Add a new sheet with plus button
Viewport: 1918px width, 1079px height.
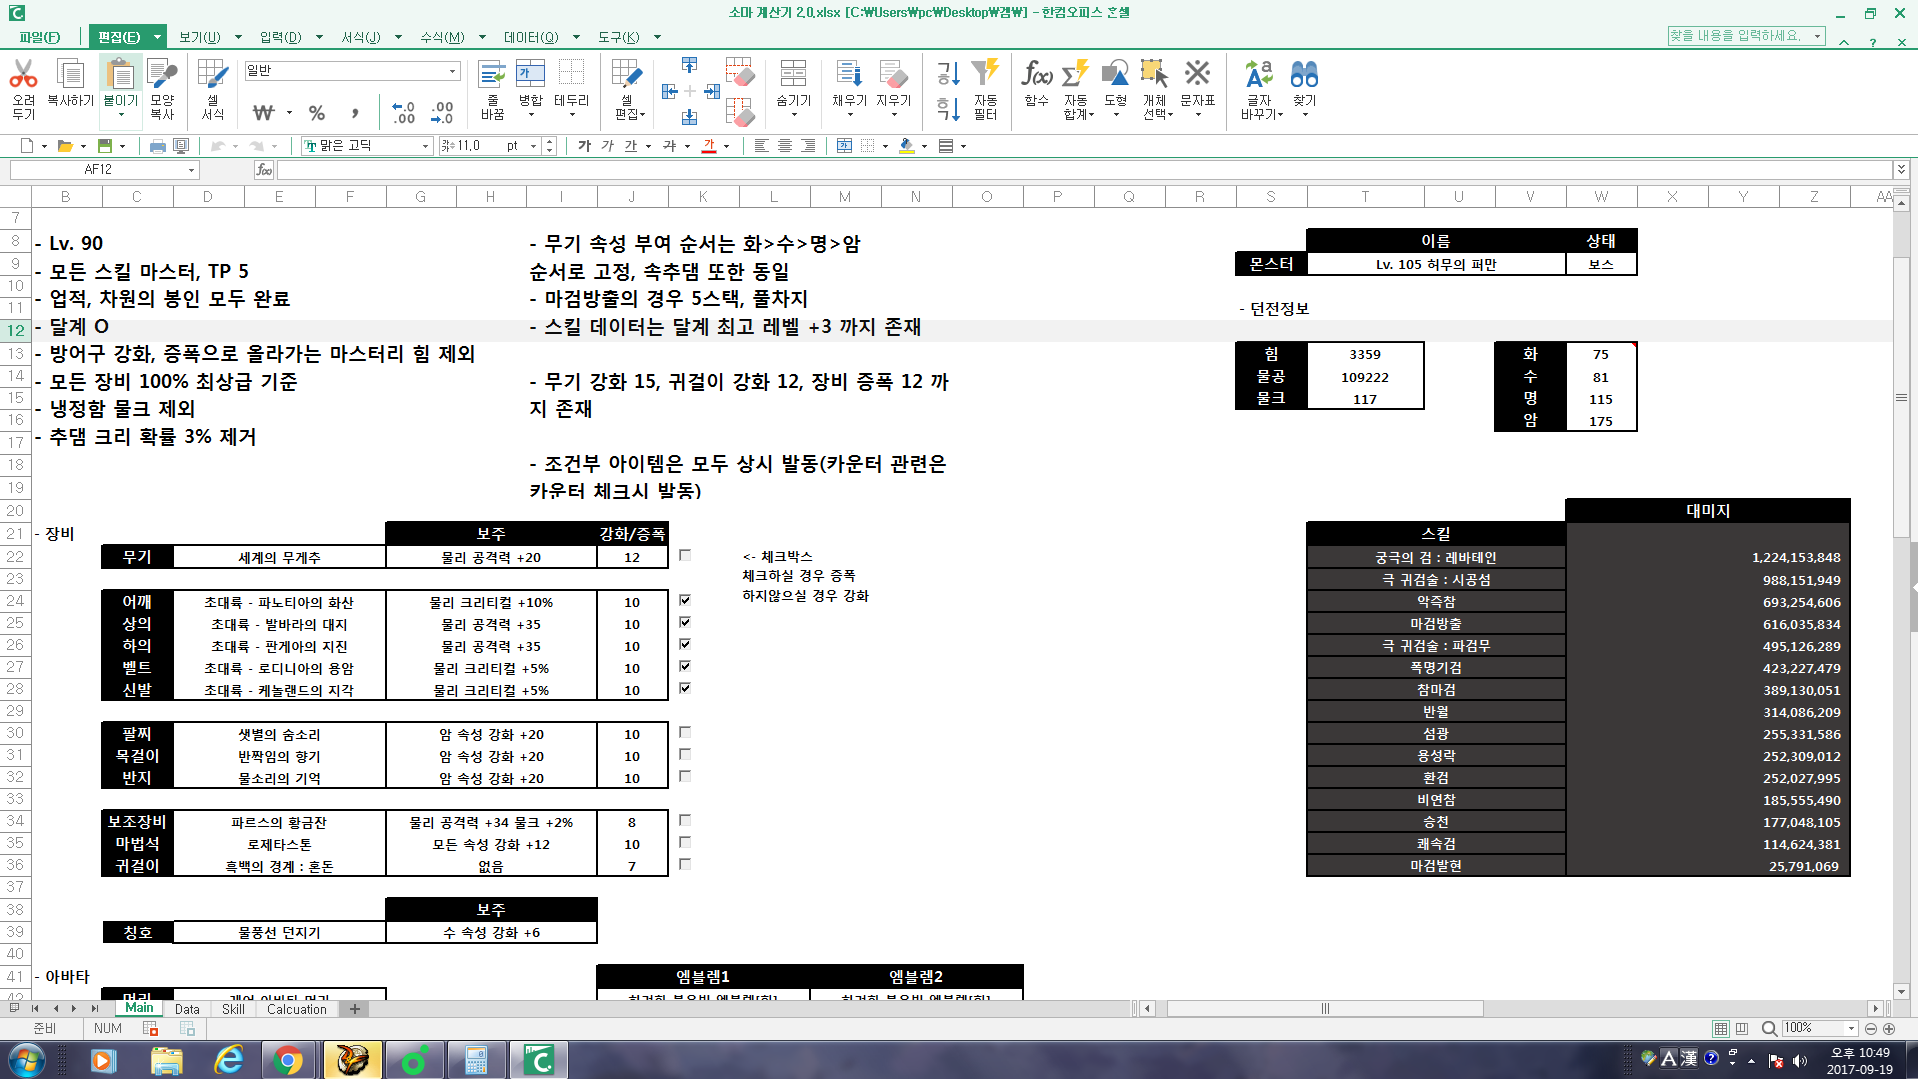pyautogui.click(x=354, y=1009)
